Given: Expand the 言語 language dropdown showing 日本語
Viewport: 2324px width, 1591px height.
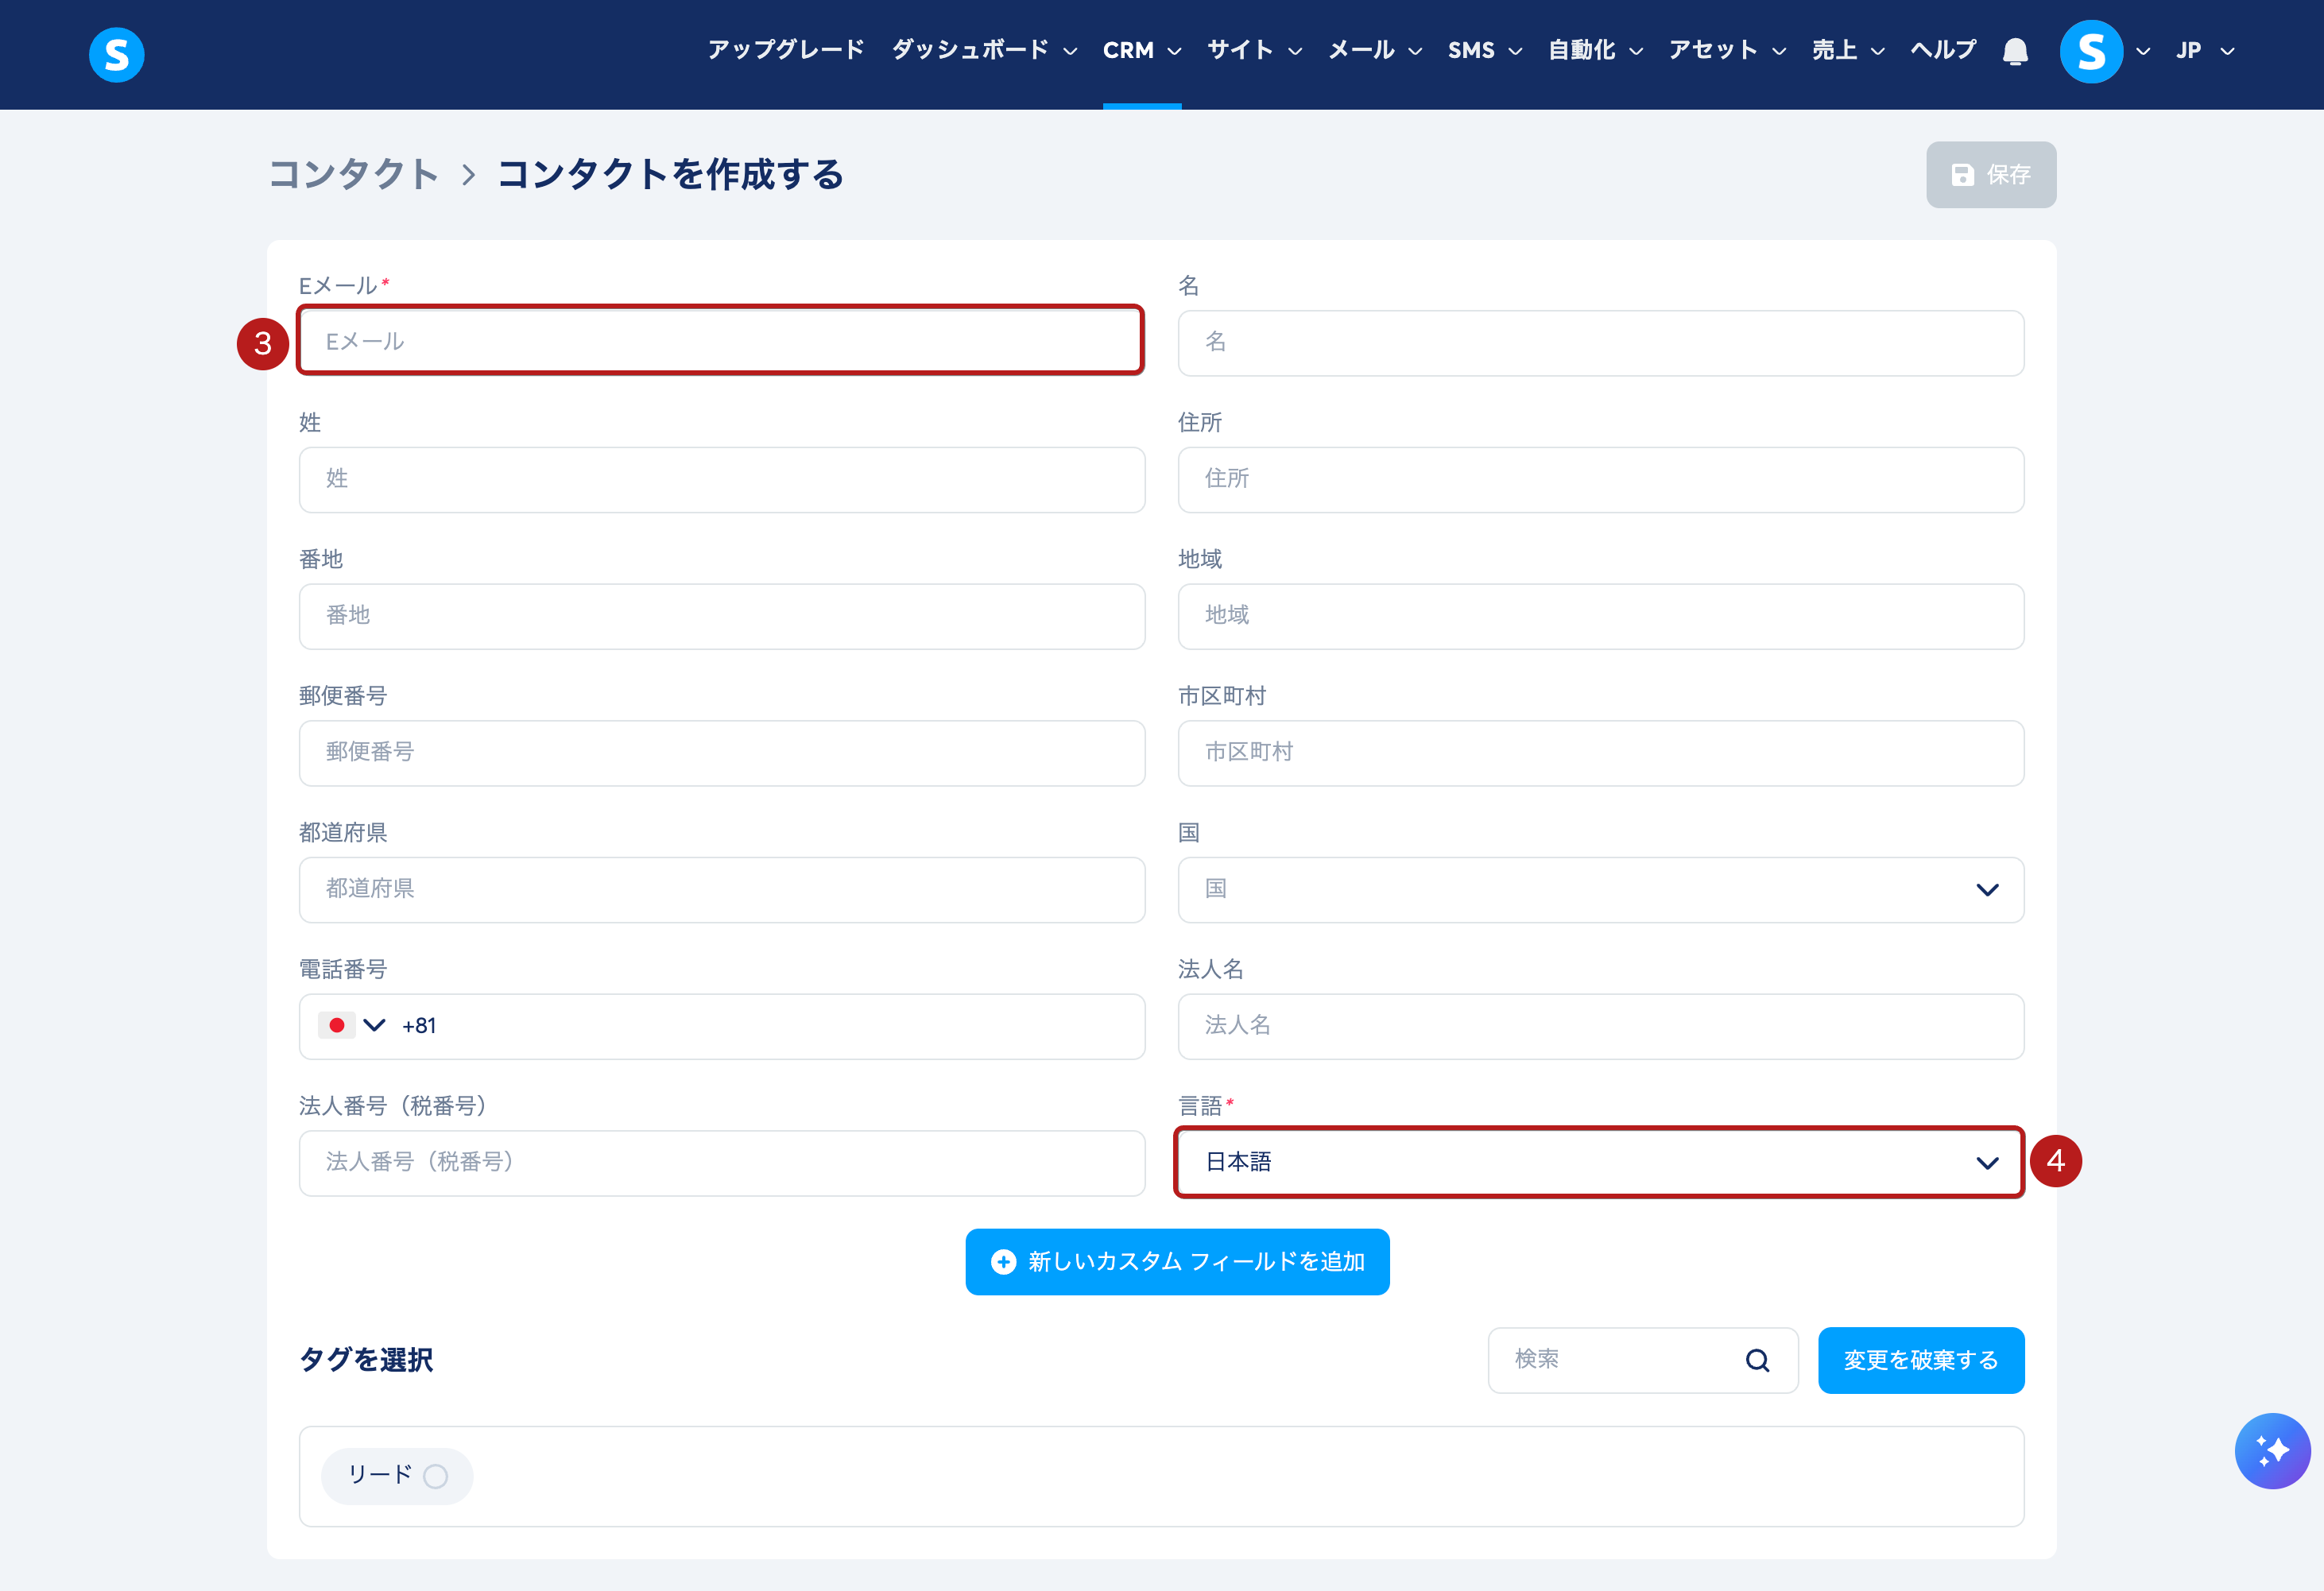Looking at the screenshot, I should pos(1600,1162).
